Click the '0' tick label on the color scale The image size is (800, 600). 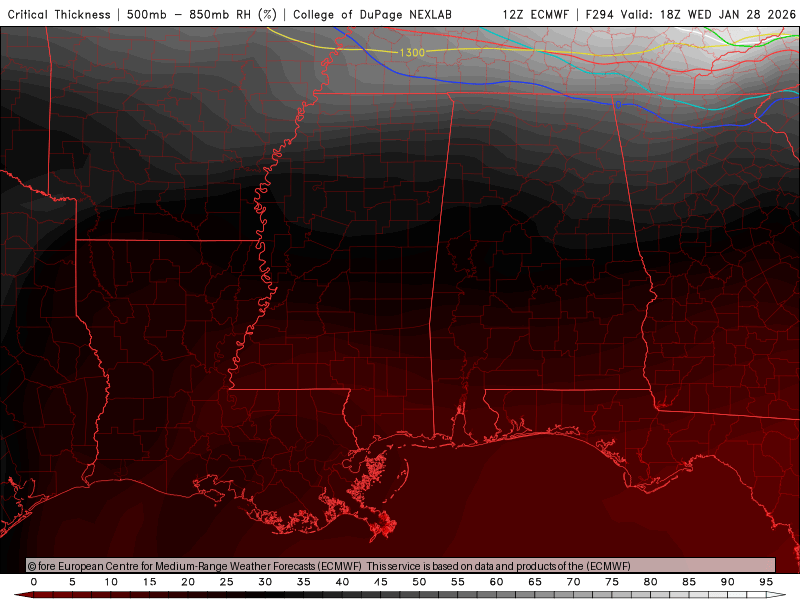34,582
